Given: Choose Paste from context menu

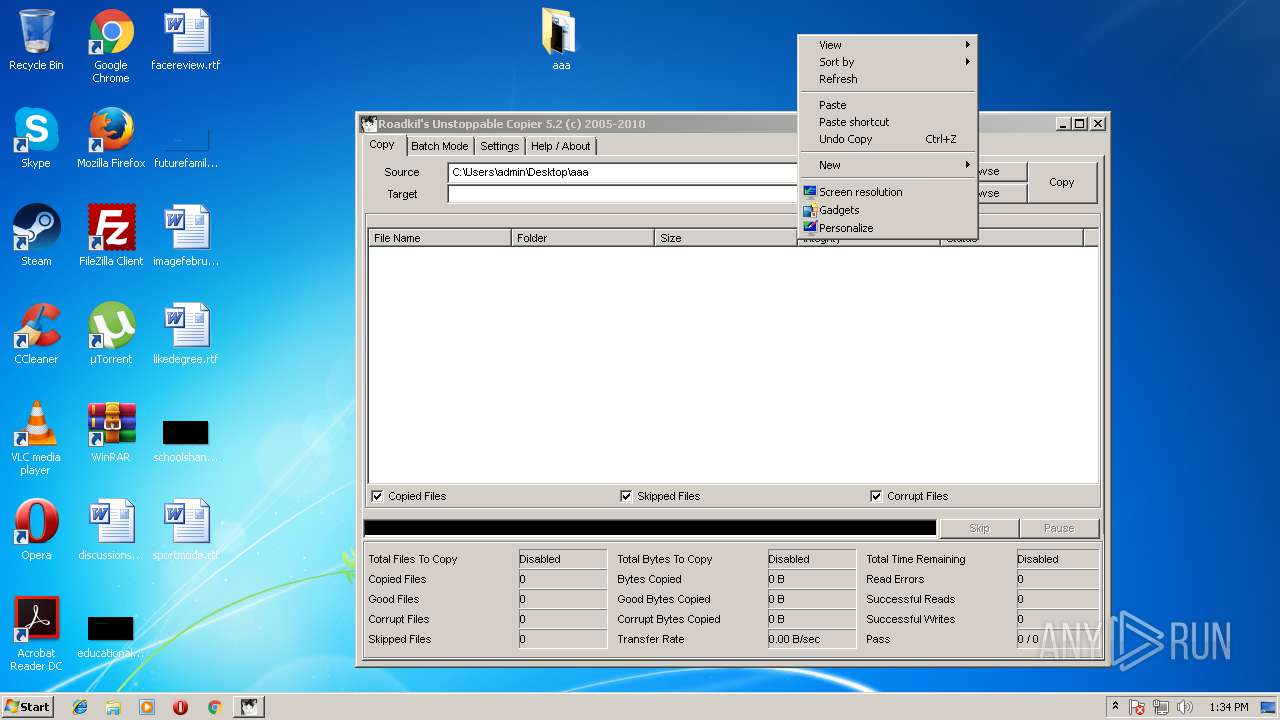Looking at the screenshot, I should pyautogui.click(x=887, y=105).
